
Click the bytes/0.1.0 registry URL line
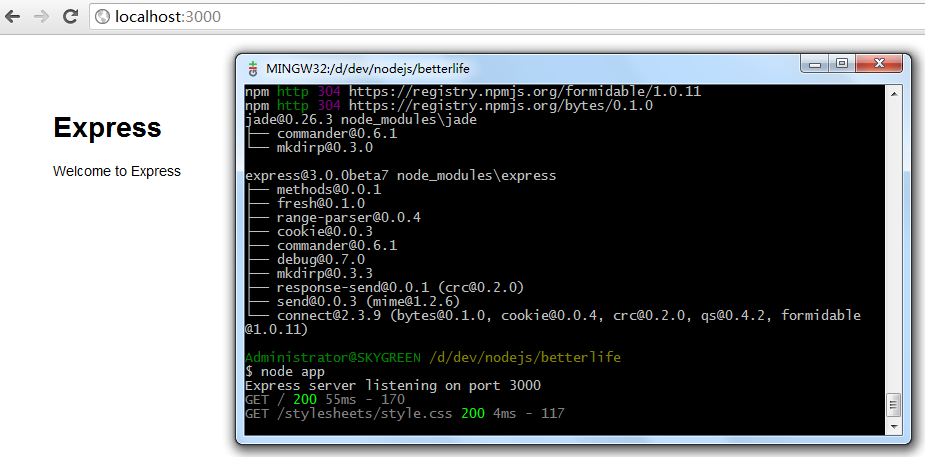(449, 106)
